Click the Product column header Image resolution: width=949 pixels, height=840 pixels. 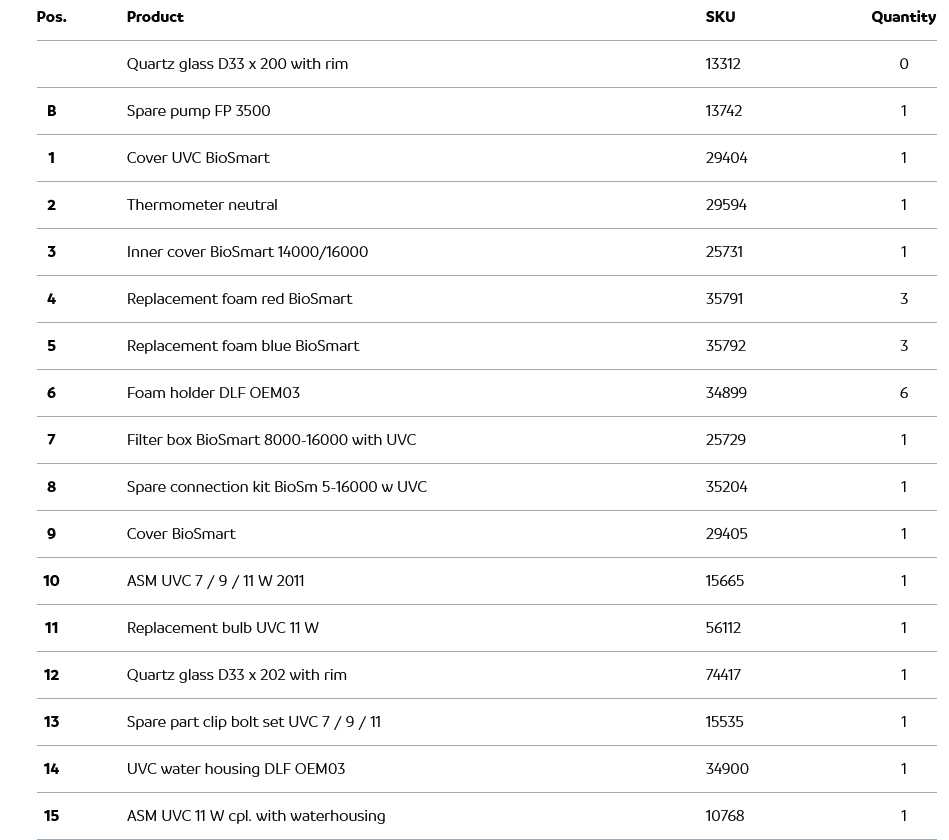pos(155,17)
